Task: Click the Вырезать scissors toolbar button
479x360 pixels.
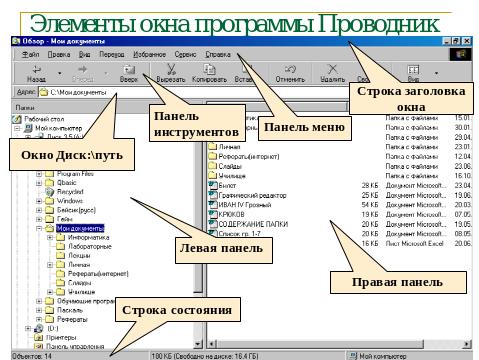Action: [171, 74]
